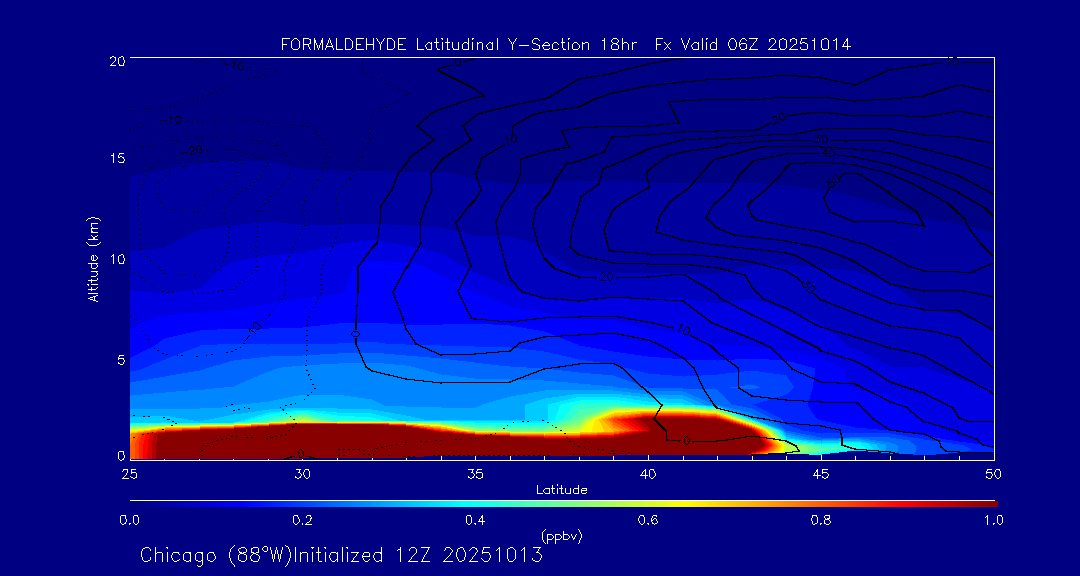Viewport: 1080px width, 576px height.
Task: Click the 0.8 colorbar scale label
Action: click(x=821, y=520)
